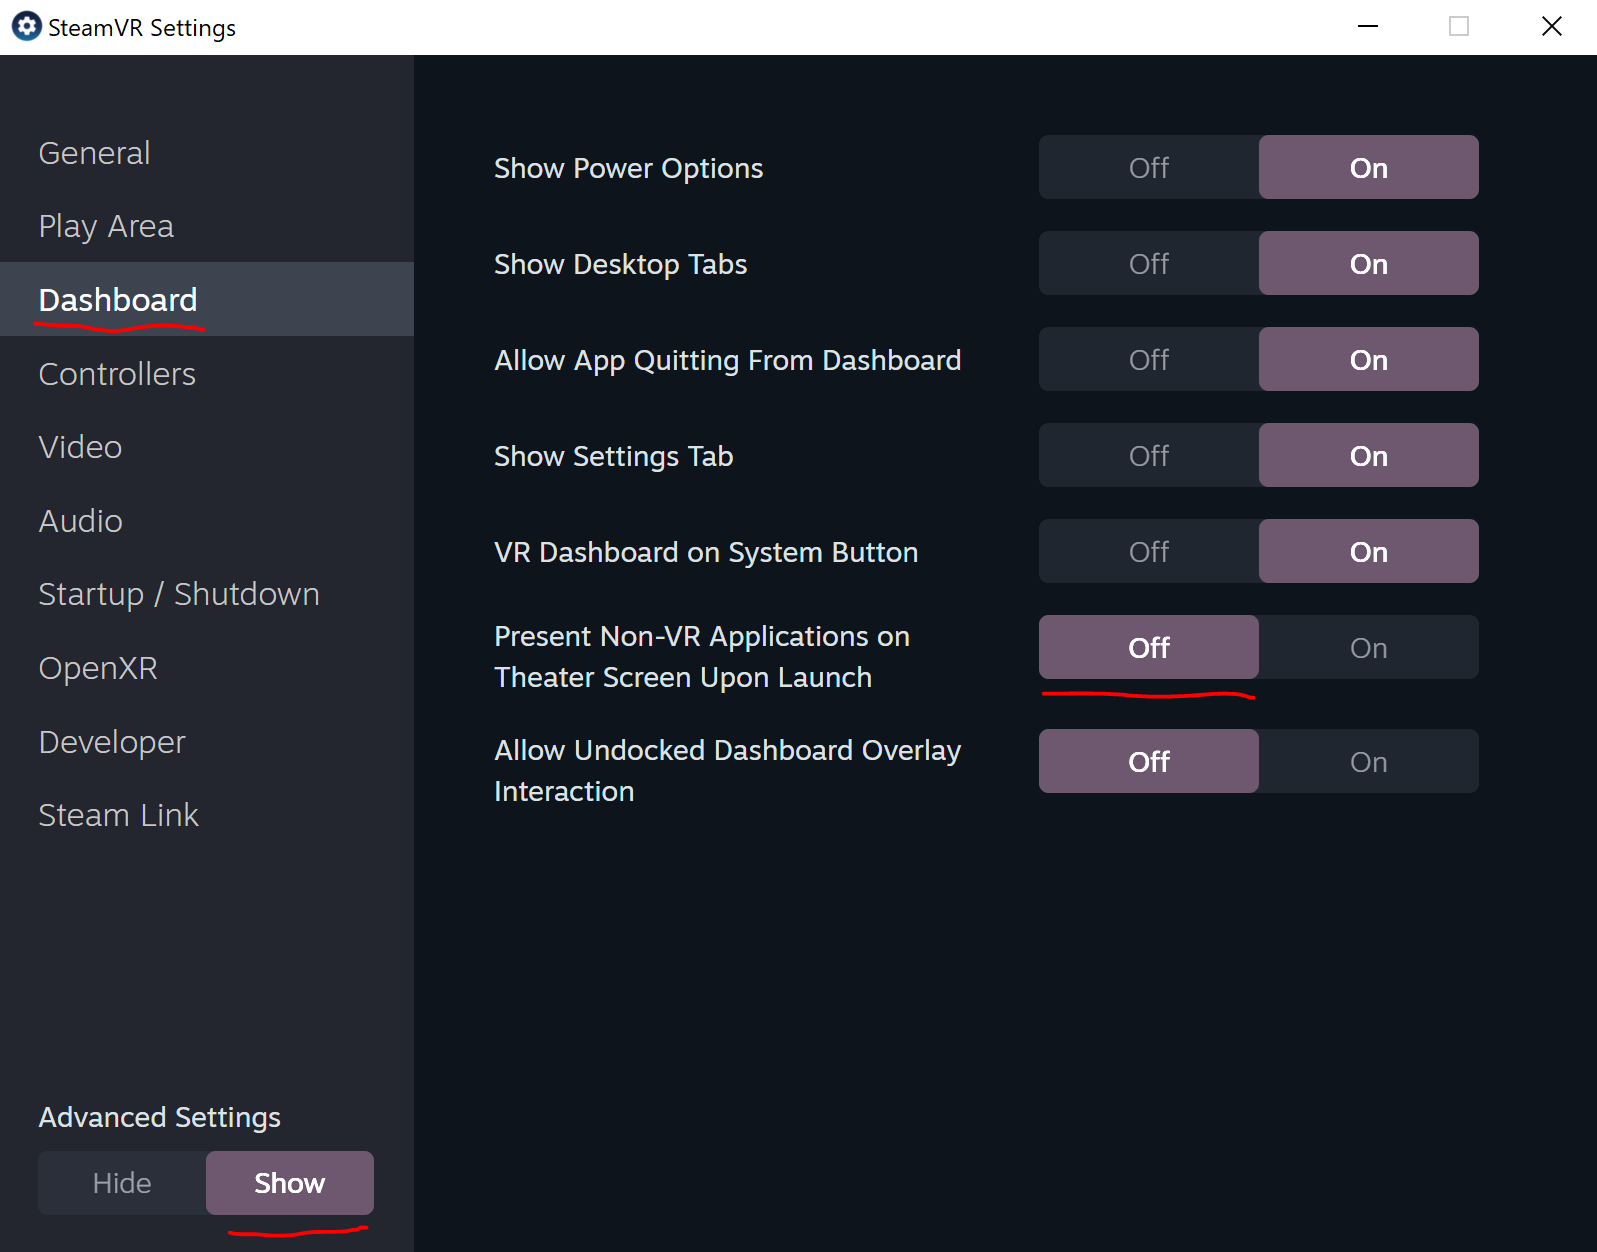Turn off Show Power Options
The width and height of the screenshot is (1597, 1252).
(1148, 168)
